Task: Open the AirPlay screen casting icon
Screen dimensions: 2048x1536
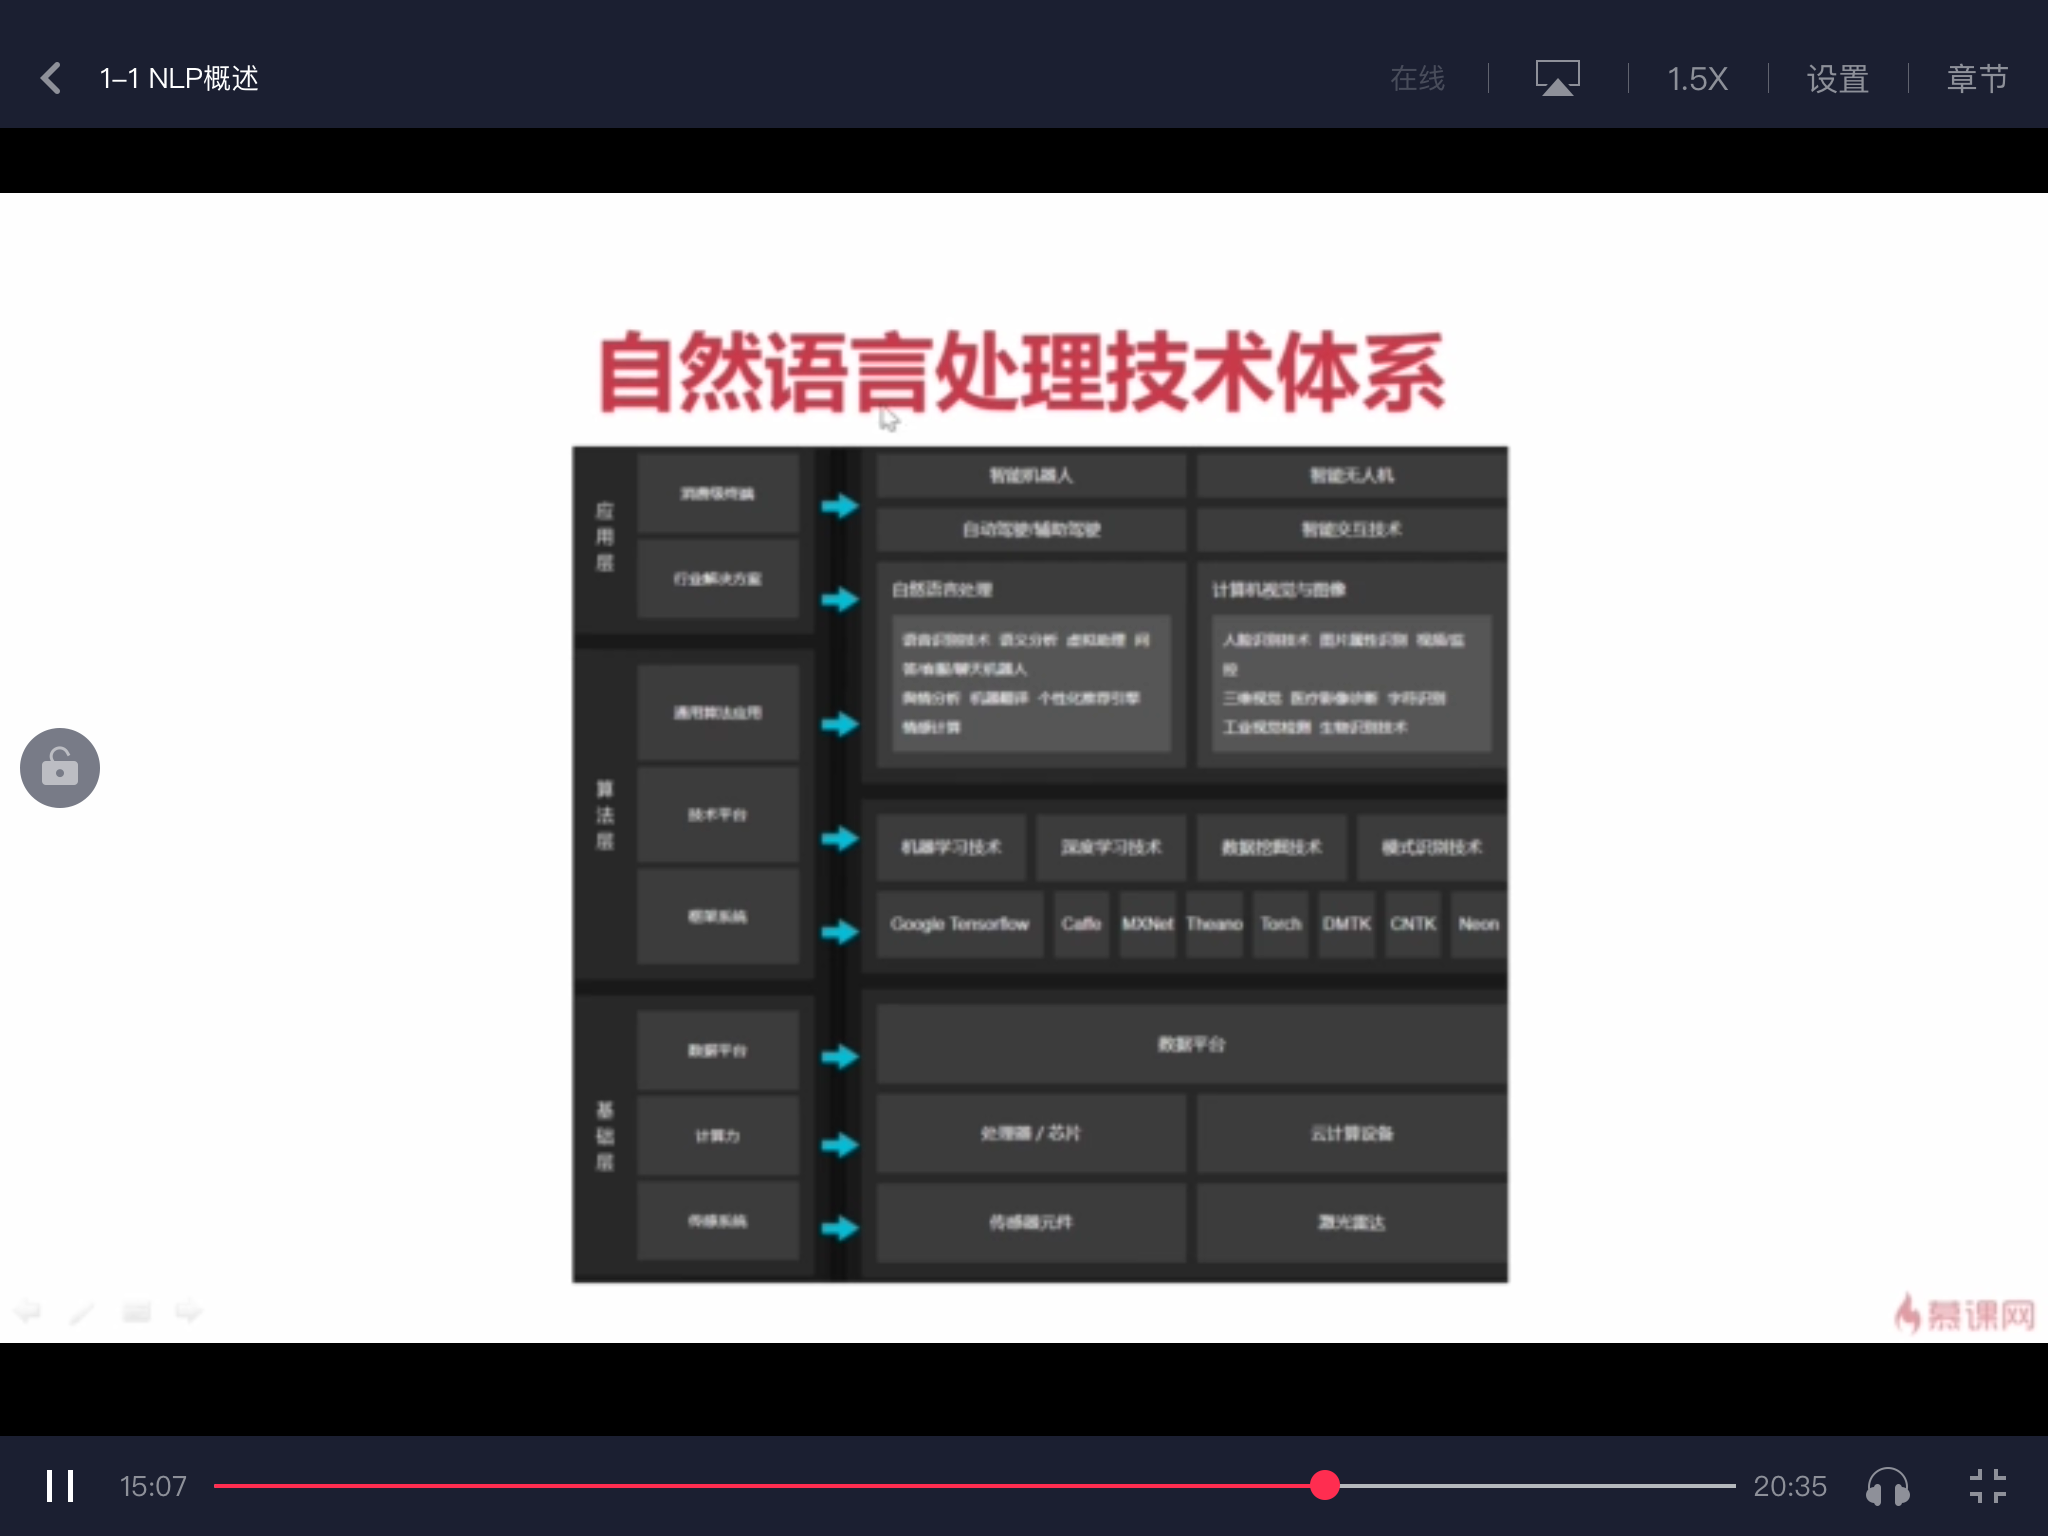Action: click(1557, 78)
